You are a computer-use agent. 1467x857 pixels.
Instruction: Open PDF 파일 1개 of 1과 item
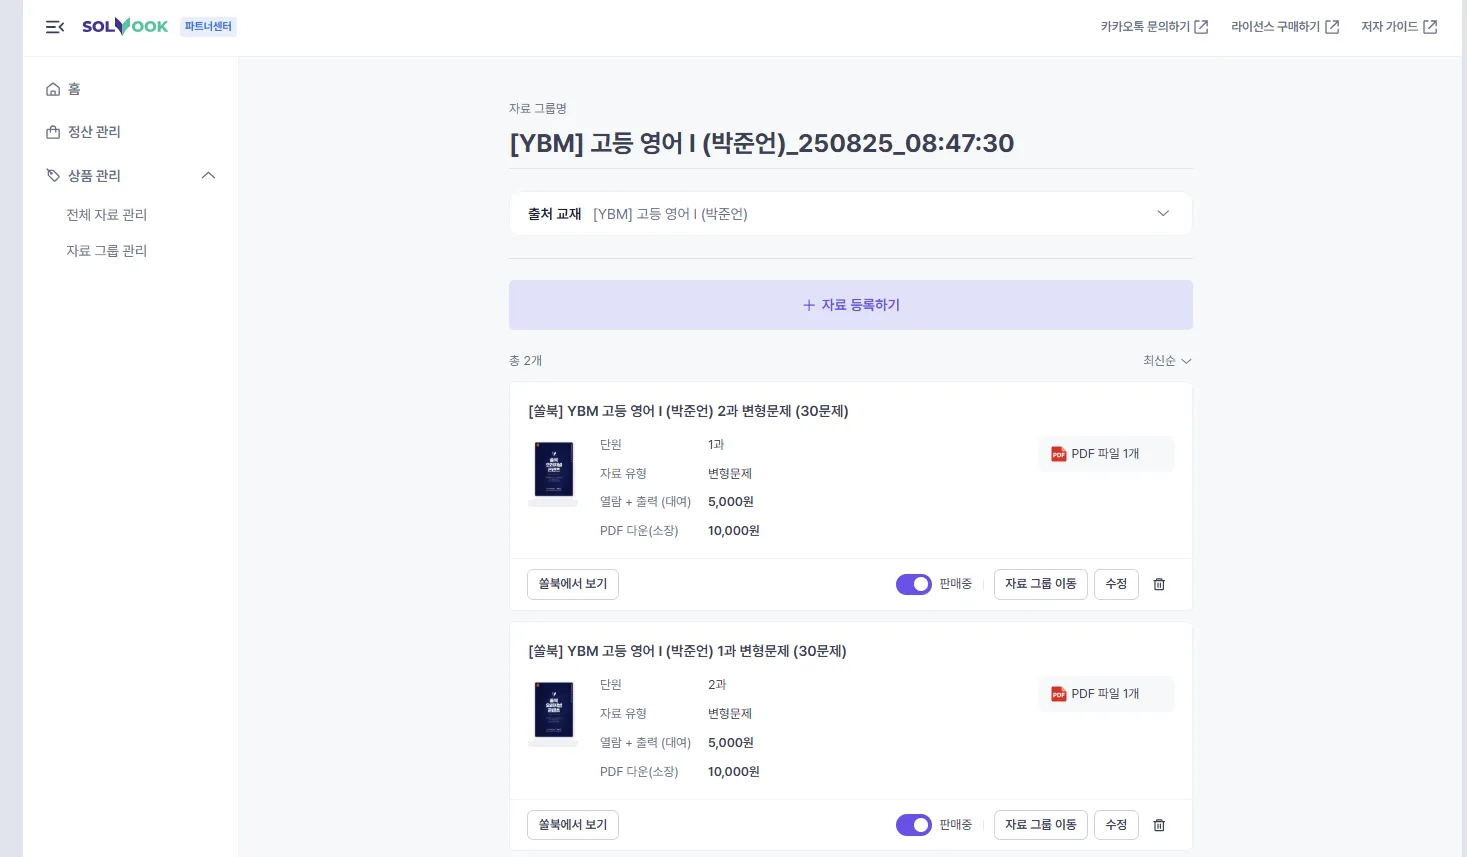(1106, 694)
